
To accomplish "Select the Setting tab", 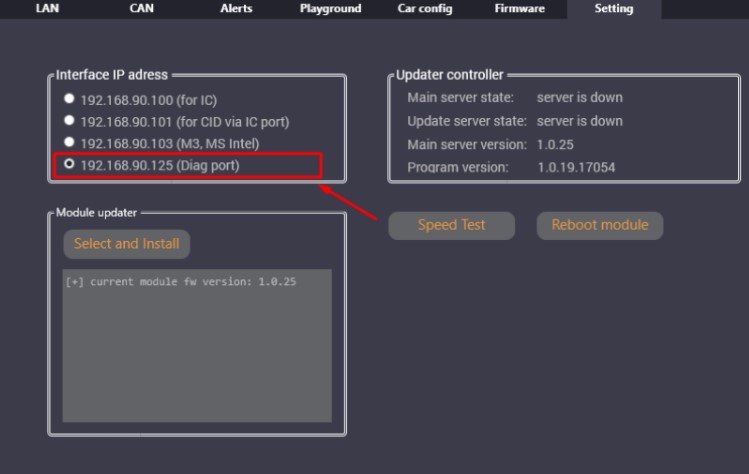I will tap(613, 9).
